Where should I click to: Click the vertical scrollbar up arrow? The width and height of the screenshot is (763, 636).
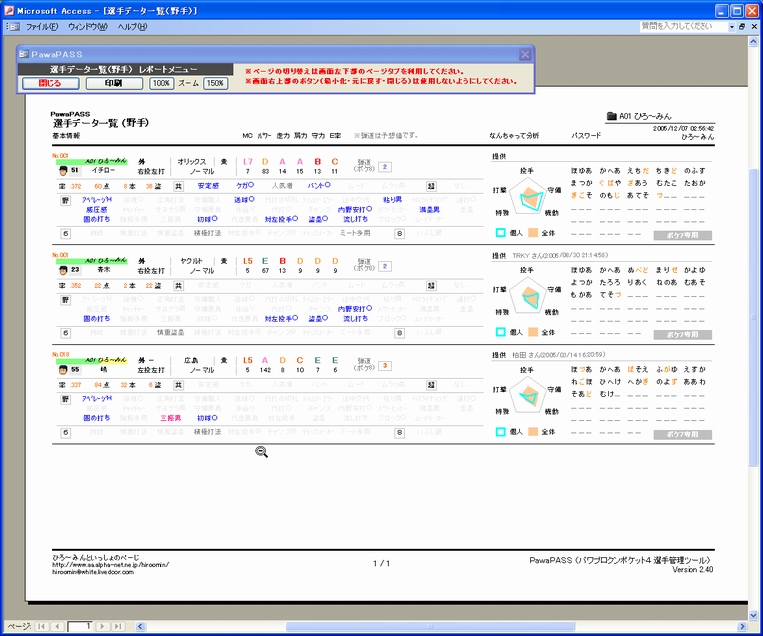coord(753,42)
